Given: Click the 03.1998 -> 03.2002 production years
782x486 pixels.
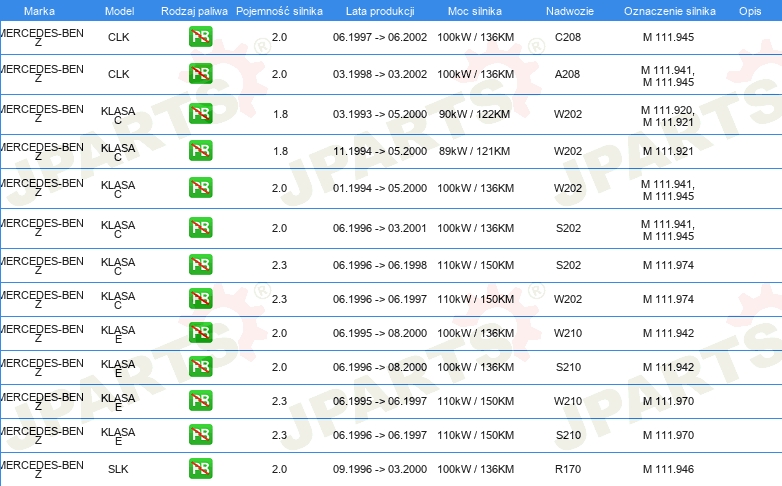Looking at the screenshot, I should point(380,74).
